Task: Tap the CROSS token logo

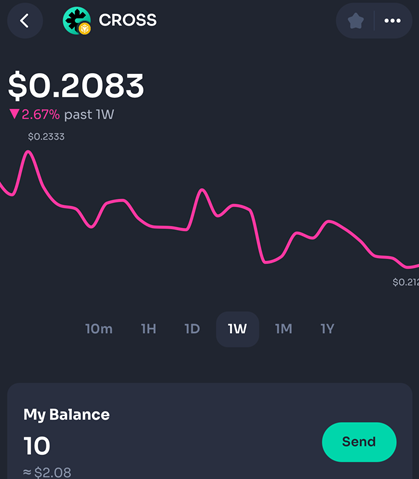Action: (77, 21)
